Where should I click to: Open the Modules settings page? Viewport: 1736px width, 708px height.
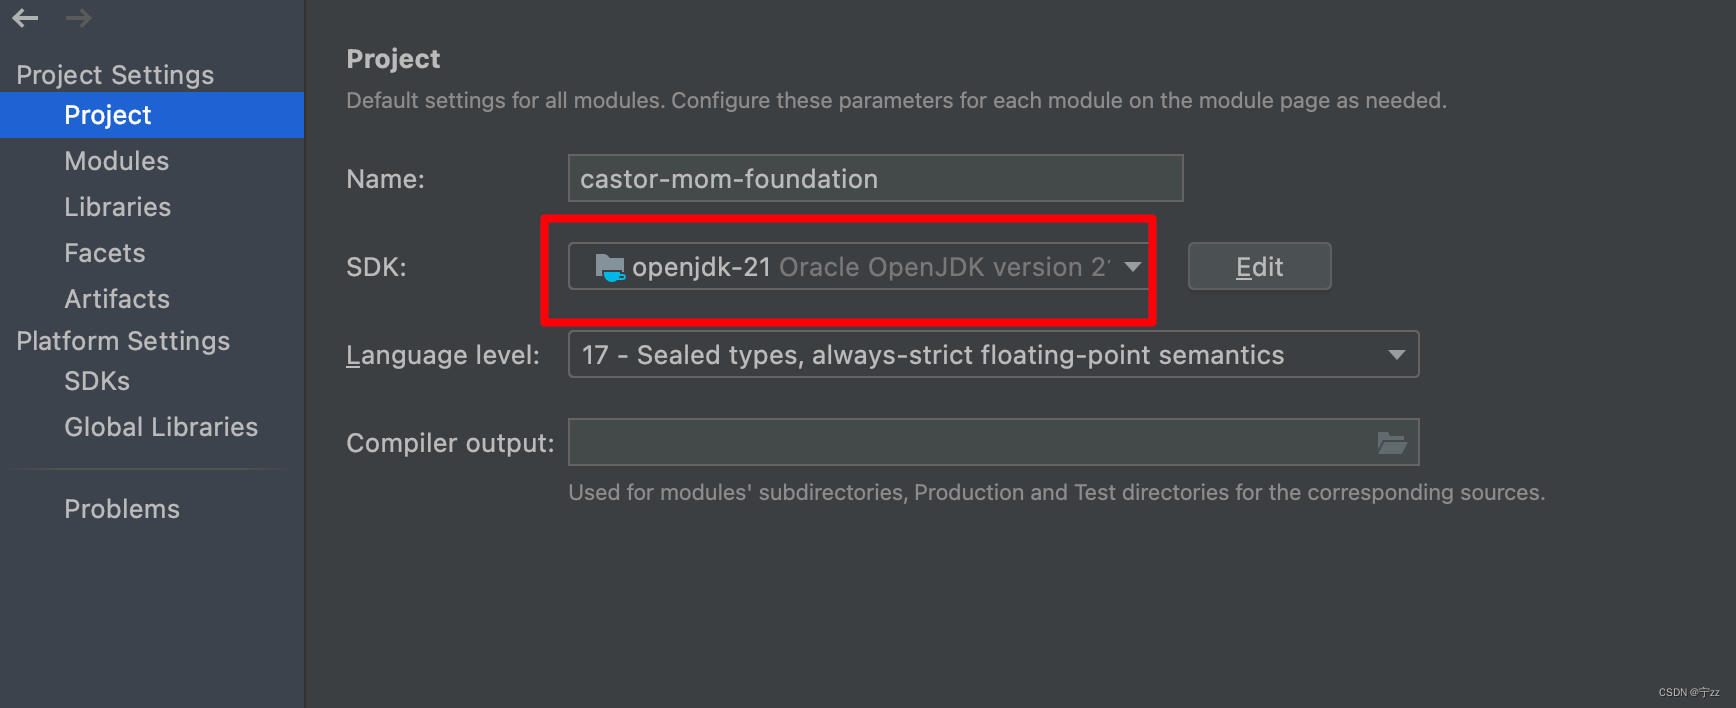(x=117, y=161)
